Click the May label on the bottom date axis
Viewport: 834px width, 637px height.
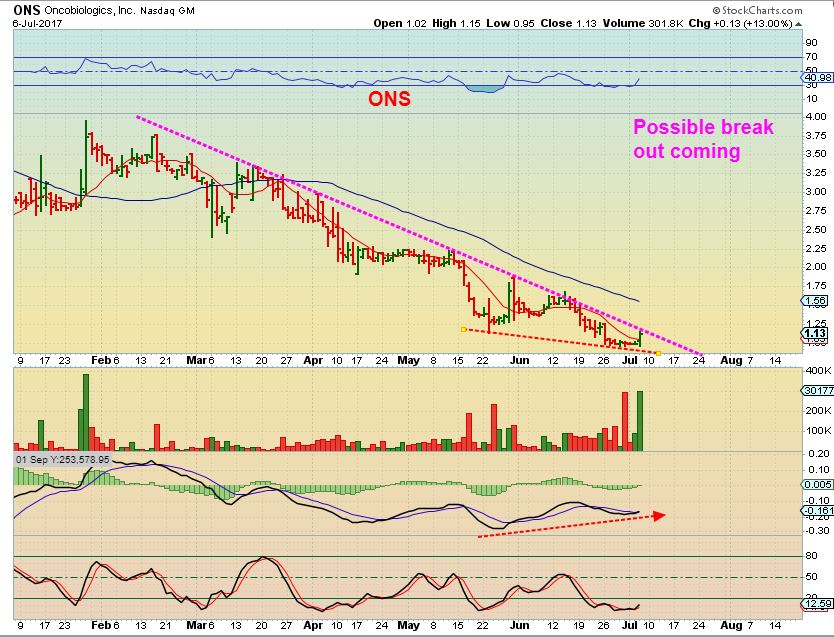[408, 625]
